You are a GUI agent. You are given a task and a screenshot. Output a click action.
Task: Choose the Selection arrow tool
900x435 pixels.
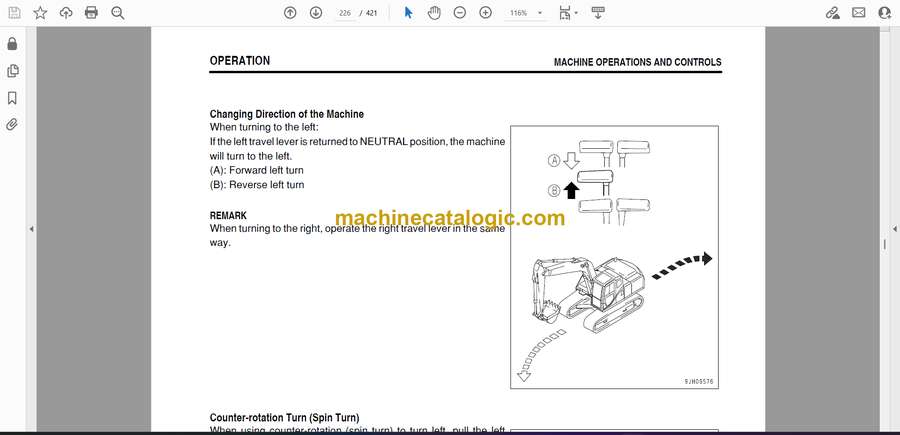tap(408, 13)
